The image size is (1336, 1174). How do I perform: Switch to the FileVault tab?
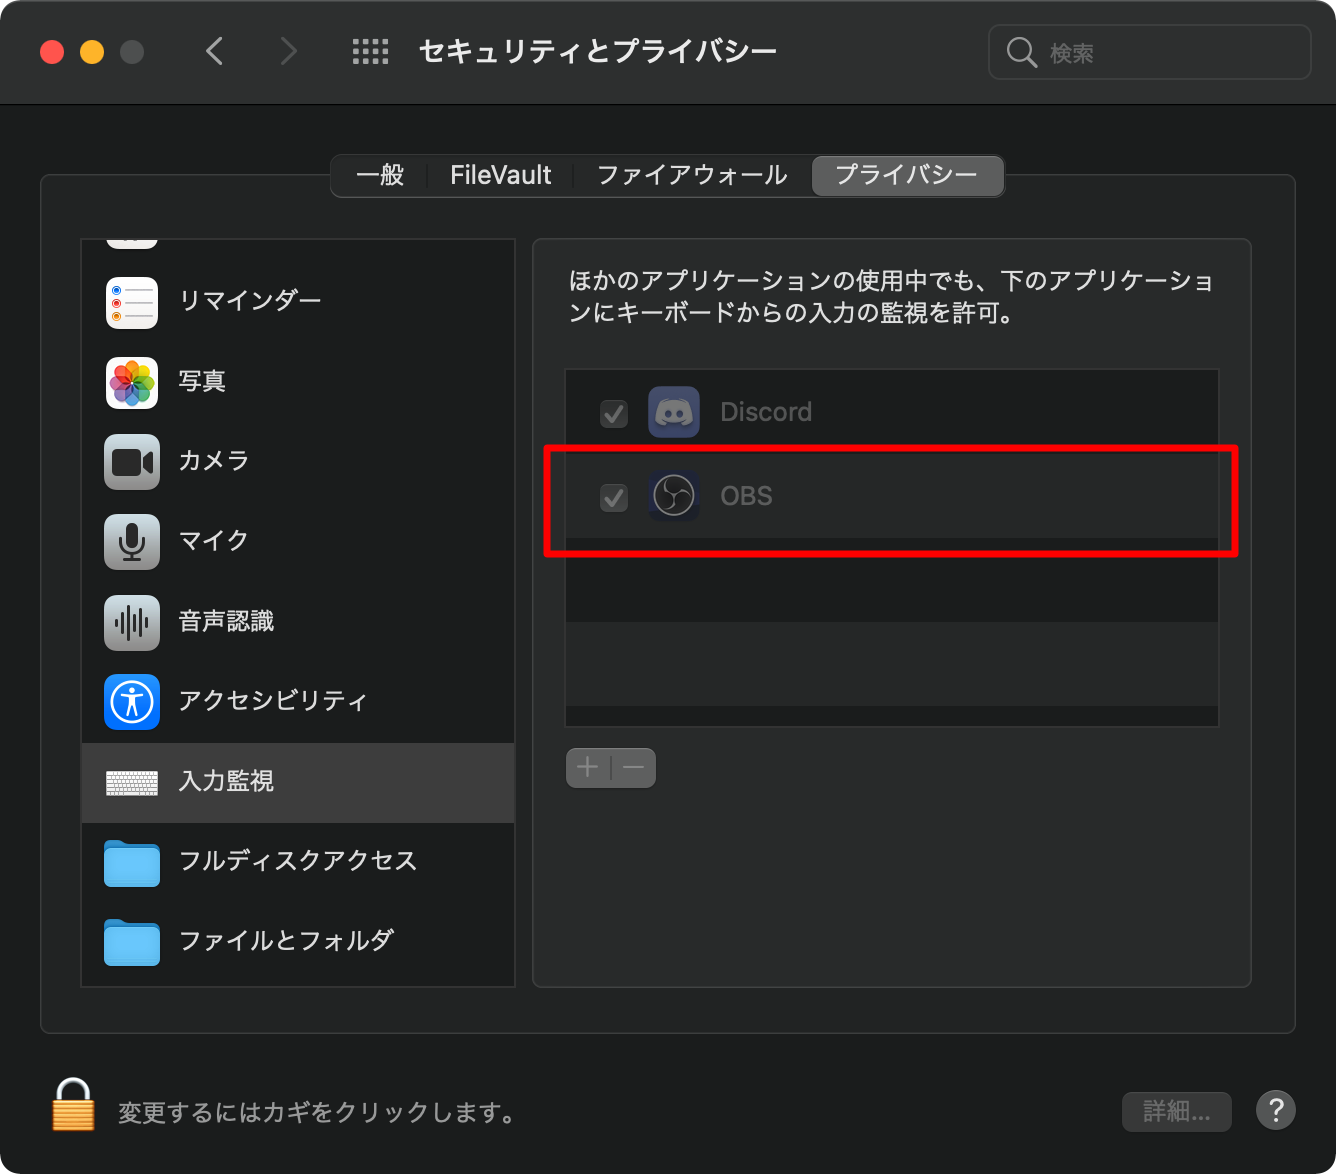500,175
